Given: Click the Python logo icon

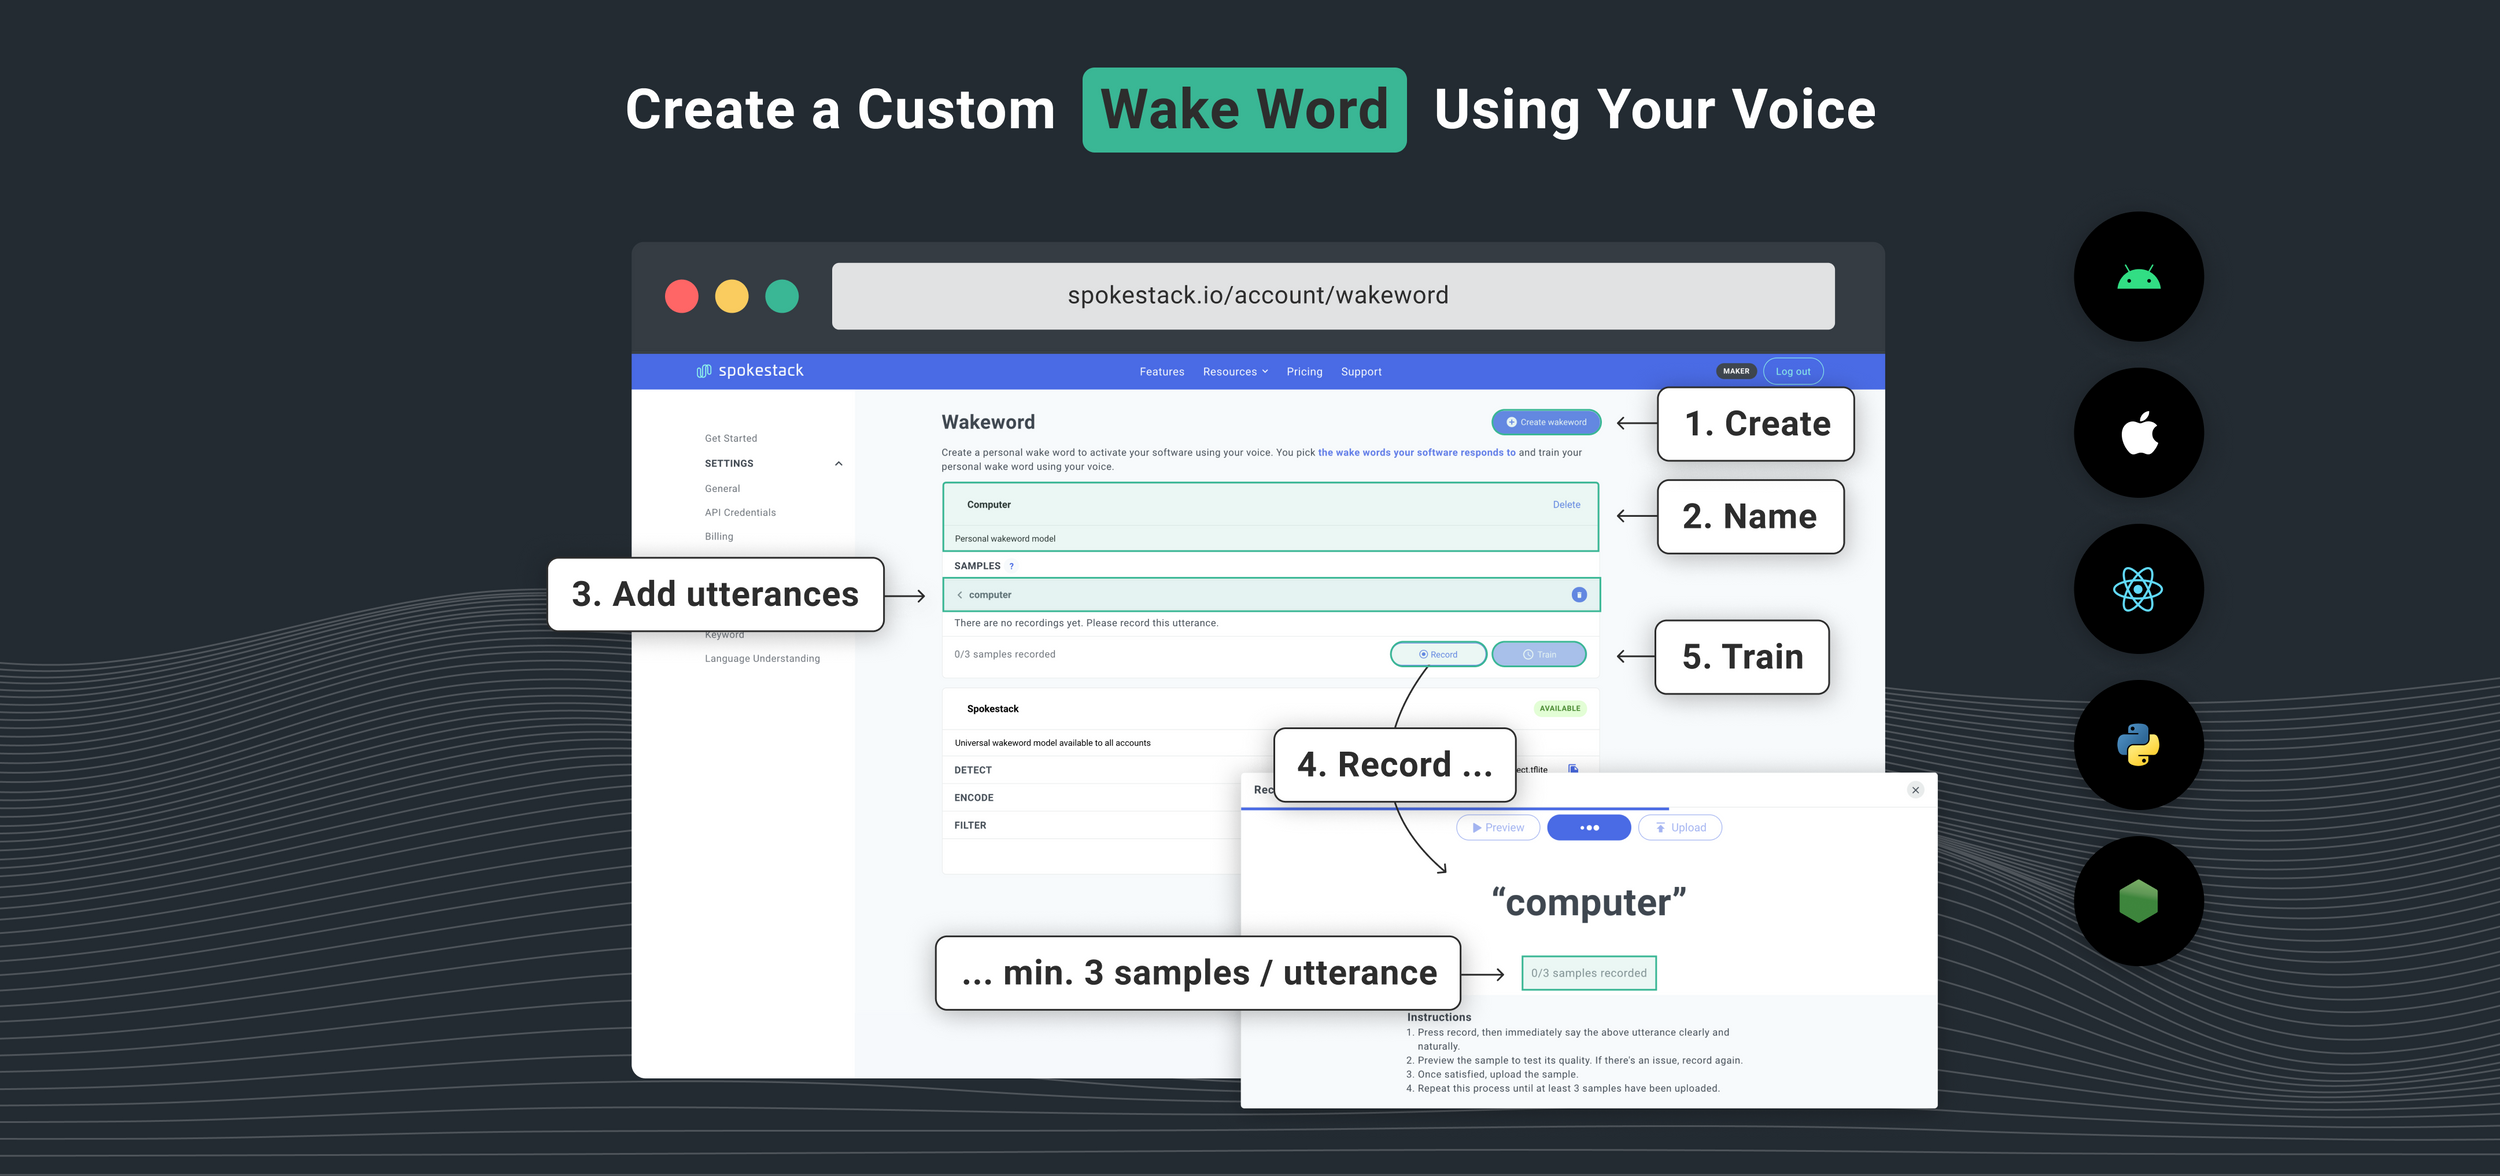Looking at the screenshot, I should (x=2138, y=745).
